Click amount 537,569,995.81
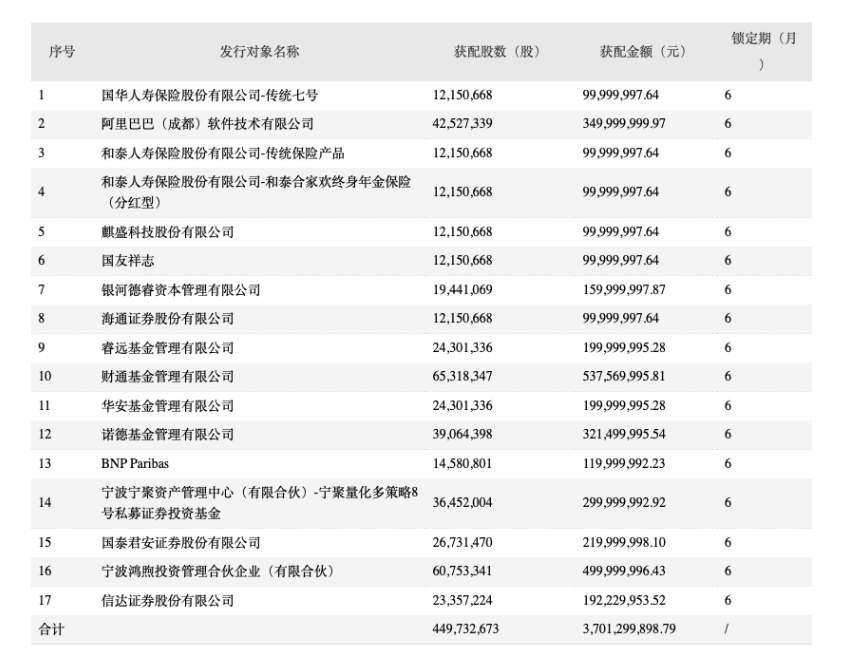The image size is (843, 655). [x=624, y=376]
